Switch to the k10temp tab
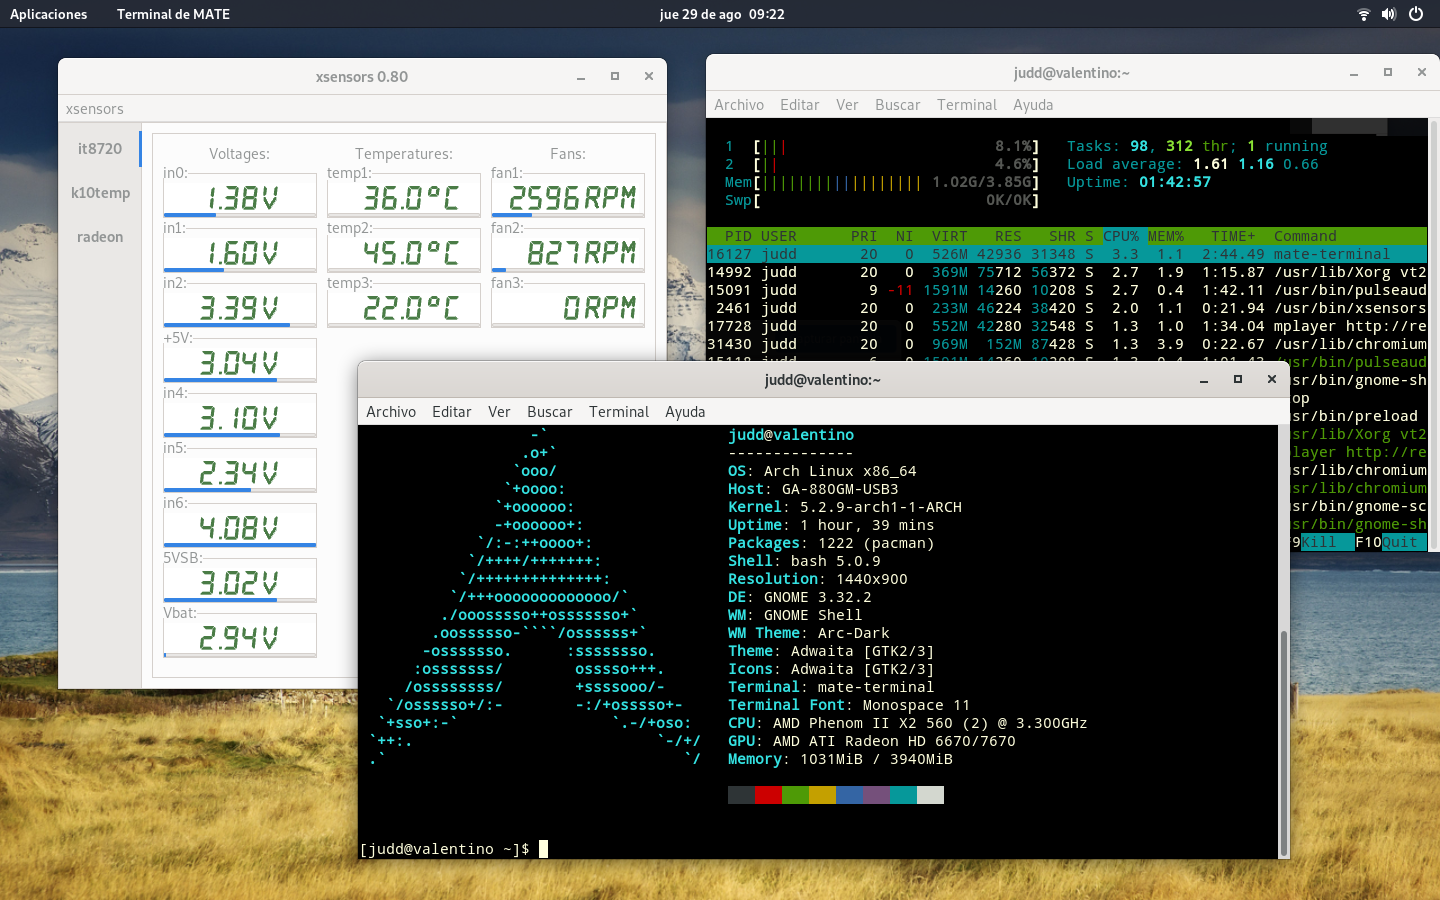This screenshot has height=900, width=1440. coord(100,192)
